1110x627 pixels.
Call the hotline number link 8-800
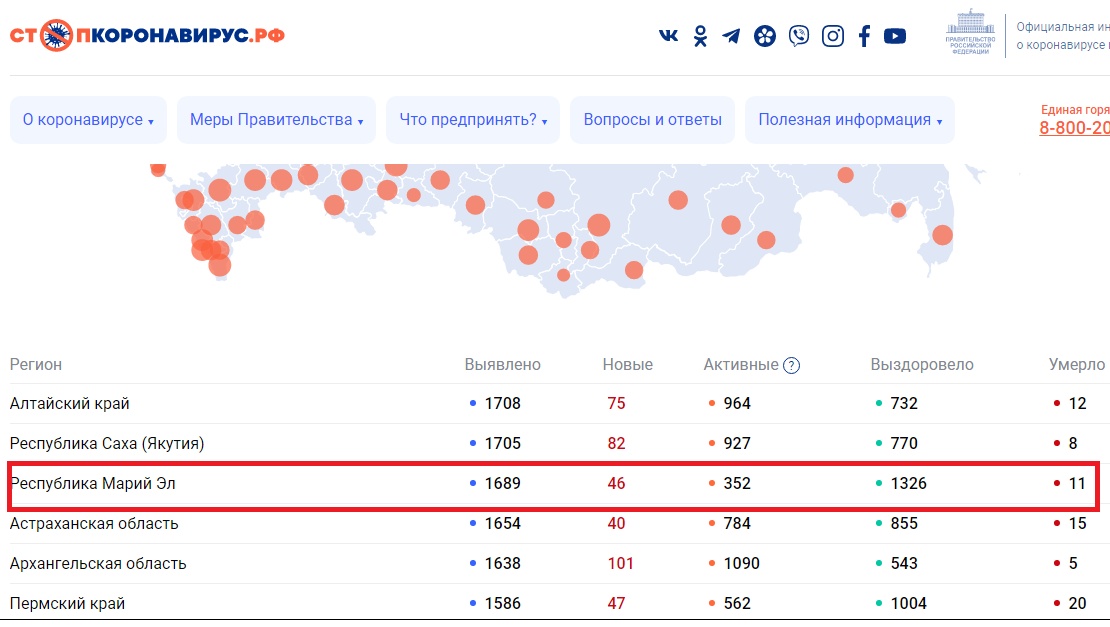click(x=1074, y=128)
